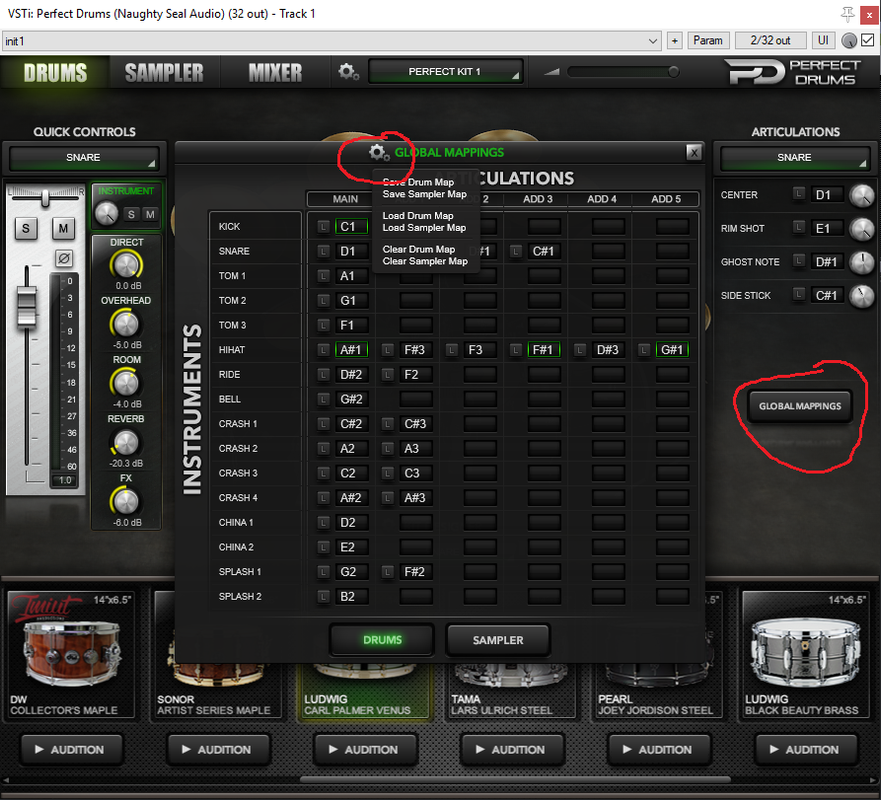Click the UI button

click(x=823, y=40)
